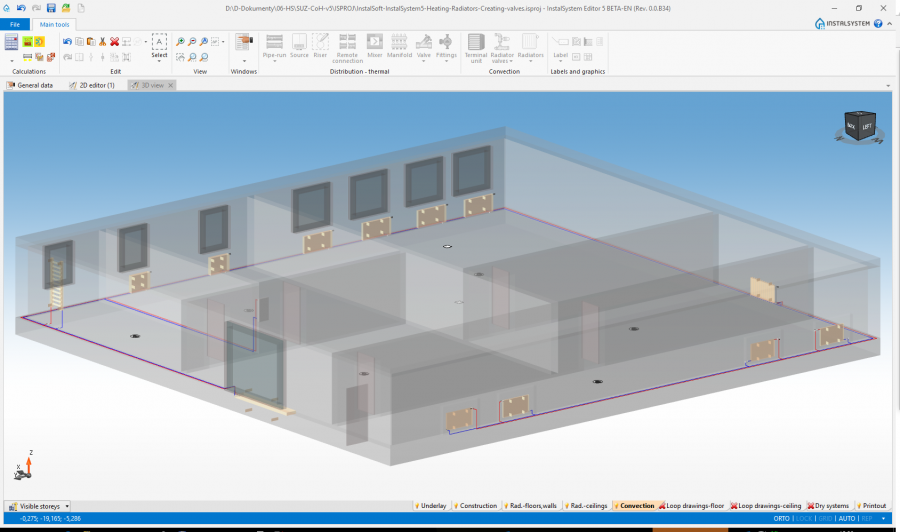This screenshot has height=532, width=900.
Task: Switch to the 2D editor (1) tab
Action: 91,85
